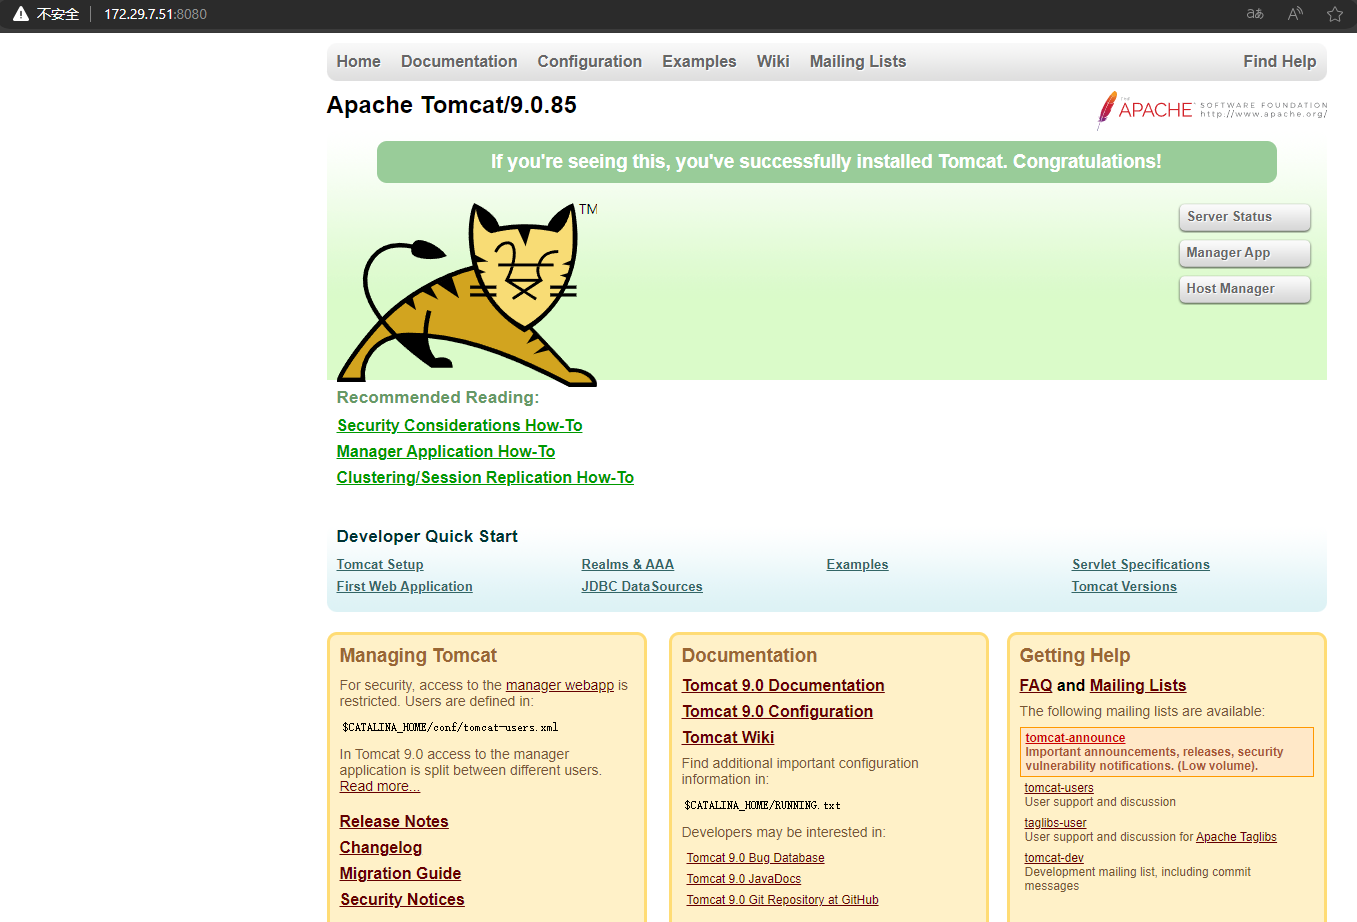Open the Documentation navigation item
Image resolution: width=1357 pixels, height=922 pixels.
[x=459, y=61]
